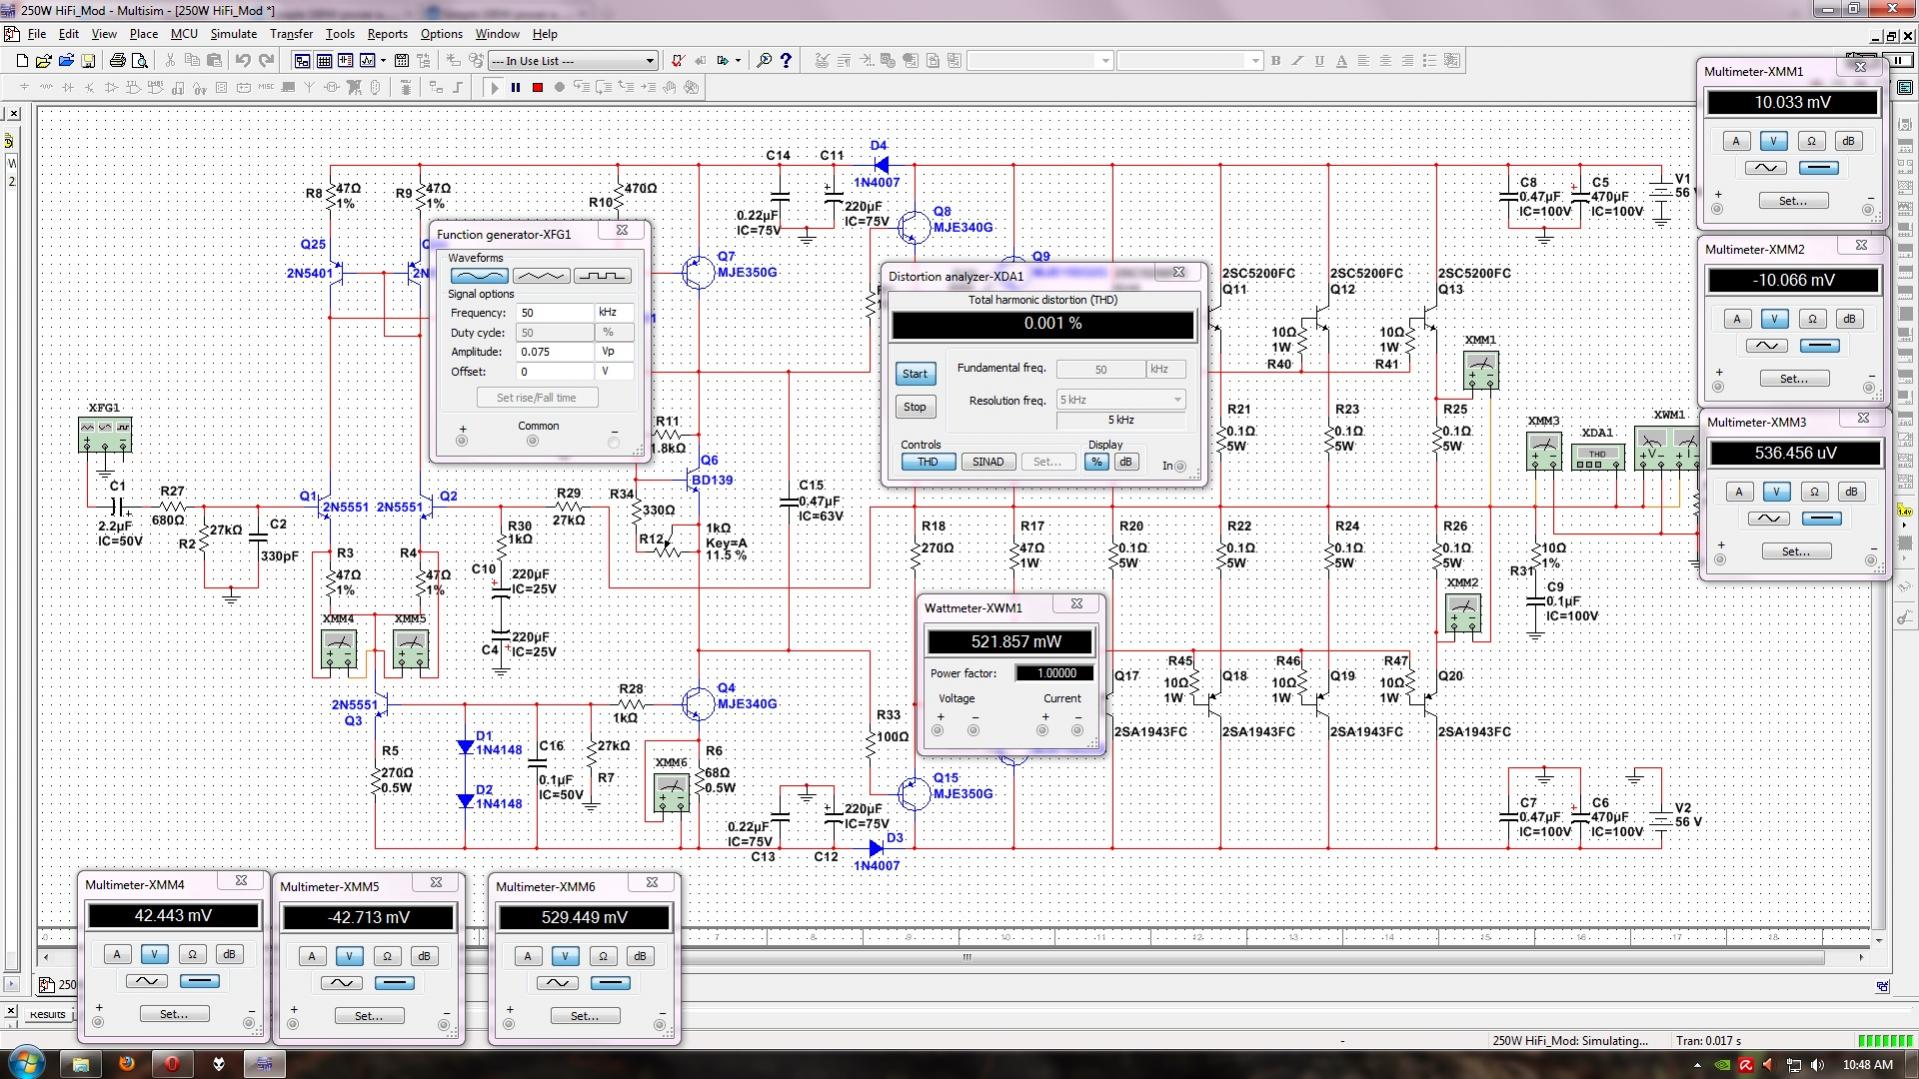Select dB mode on Multimeter-XMM3

point(1851,492)
